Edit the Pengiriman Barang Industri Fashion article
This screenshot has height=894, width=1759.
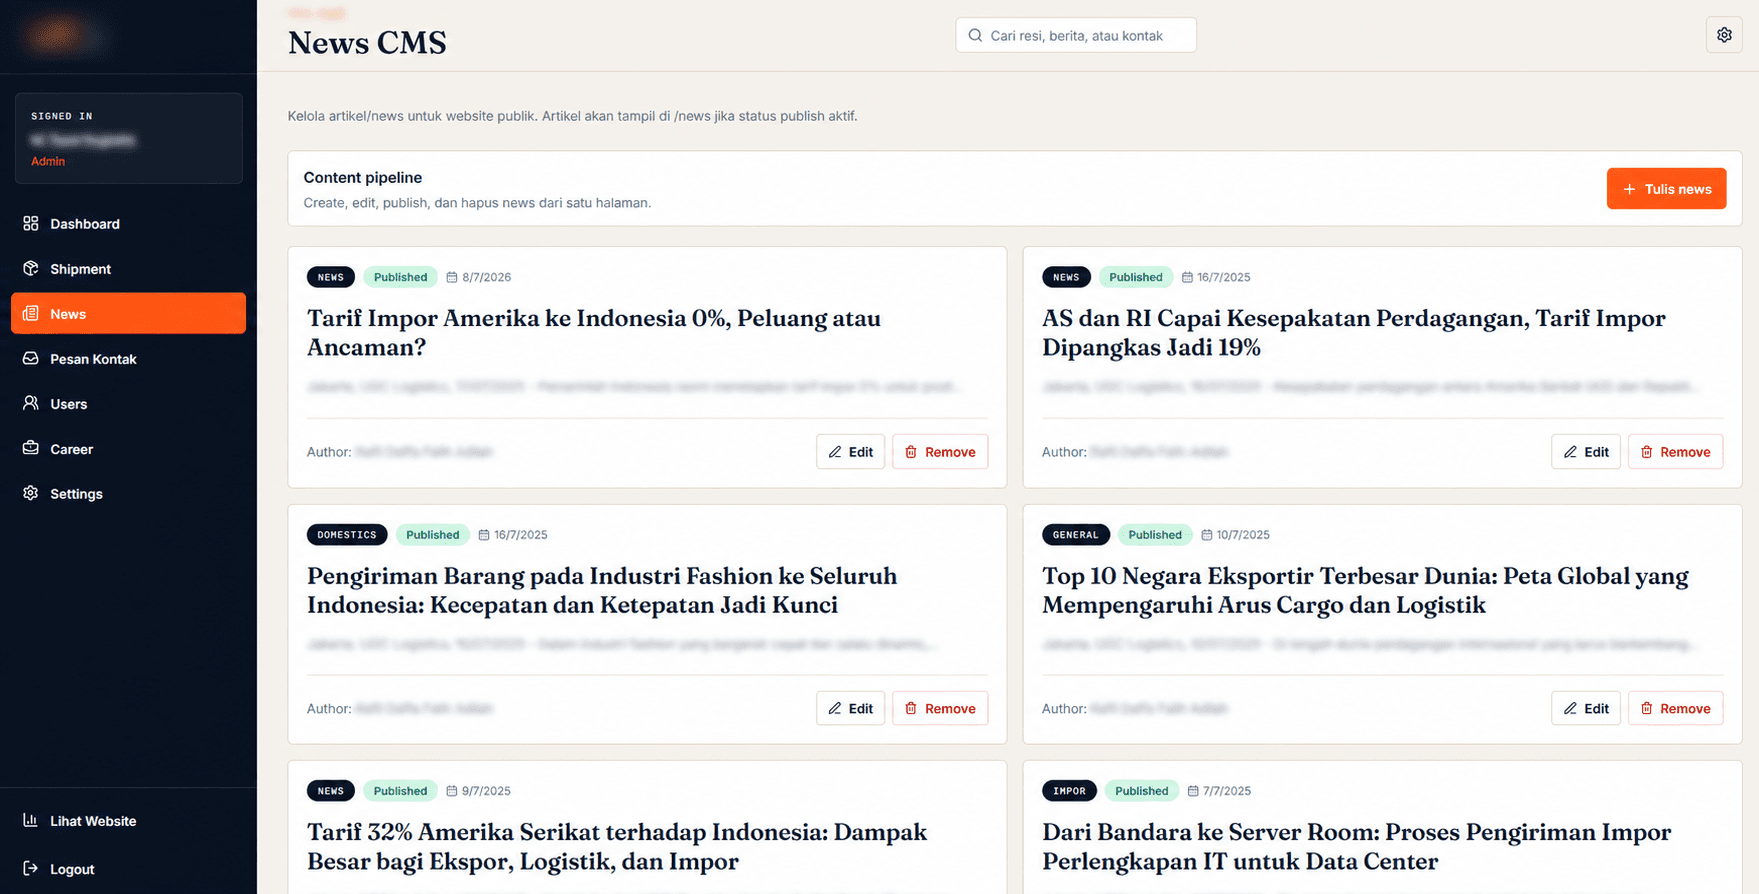(850, 708)
